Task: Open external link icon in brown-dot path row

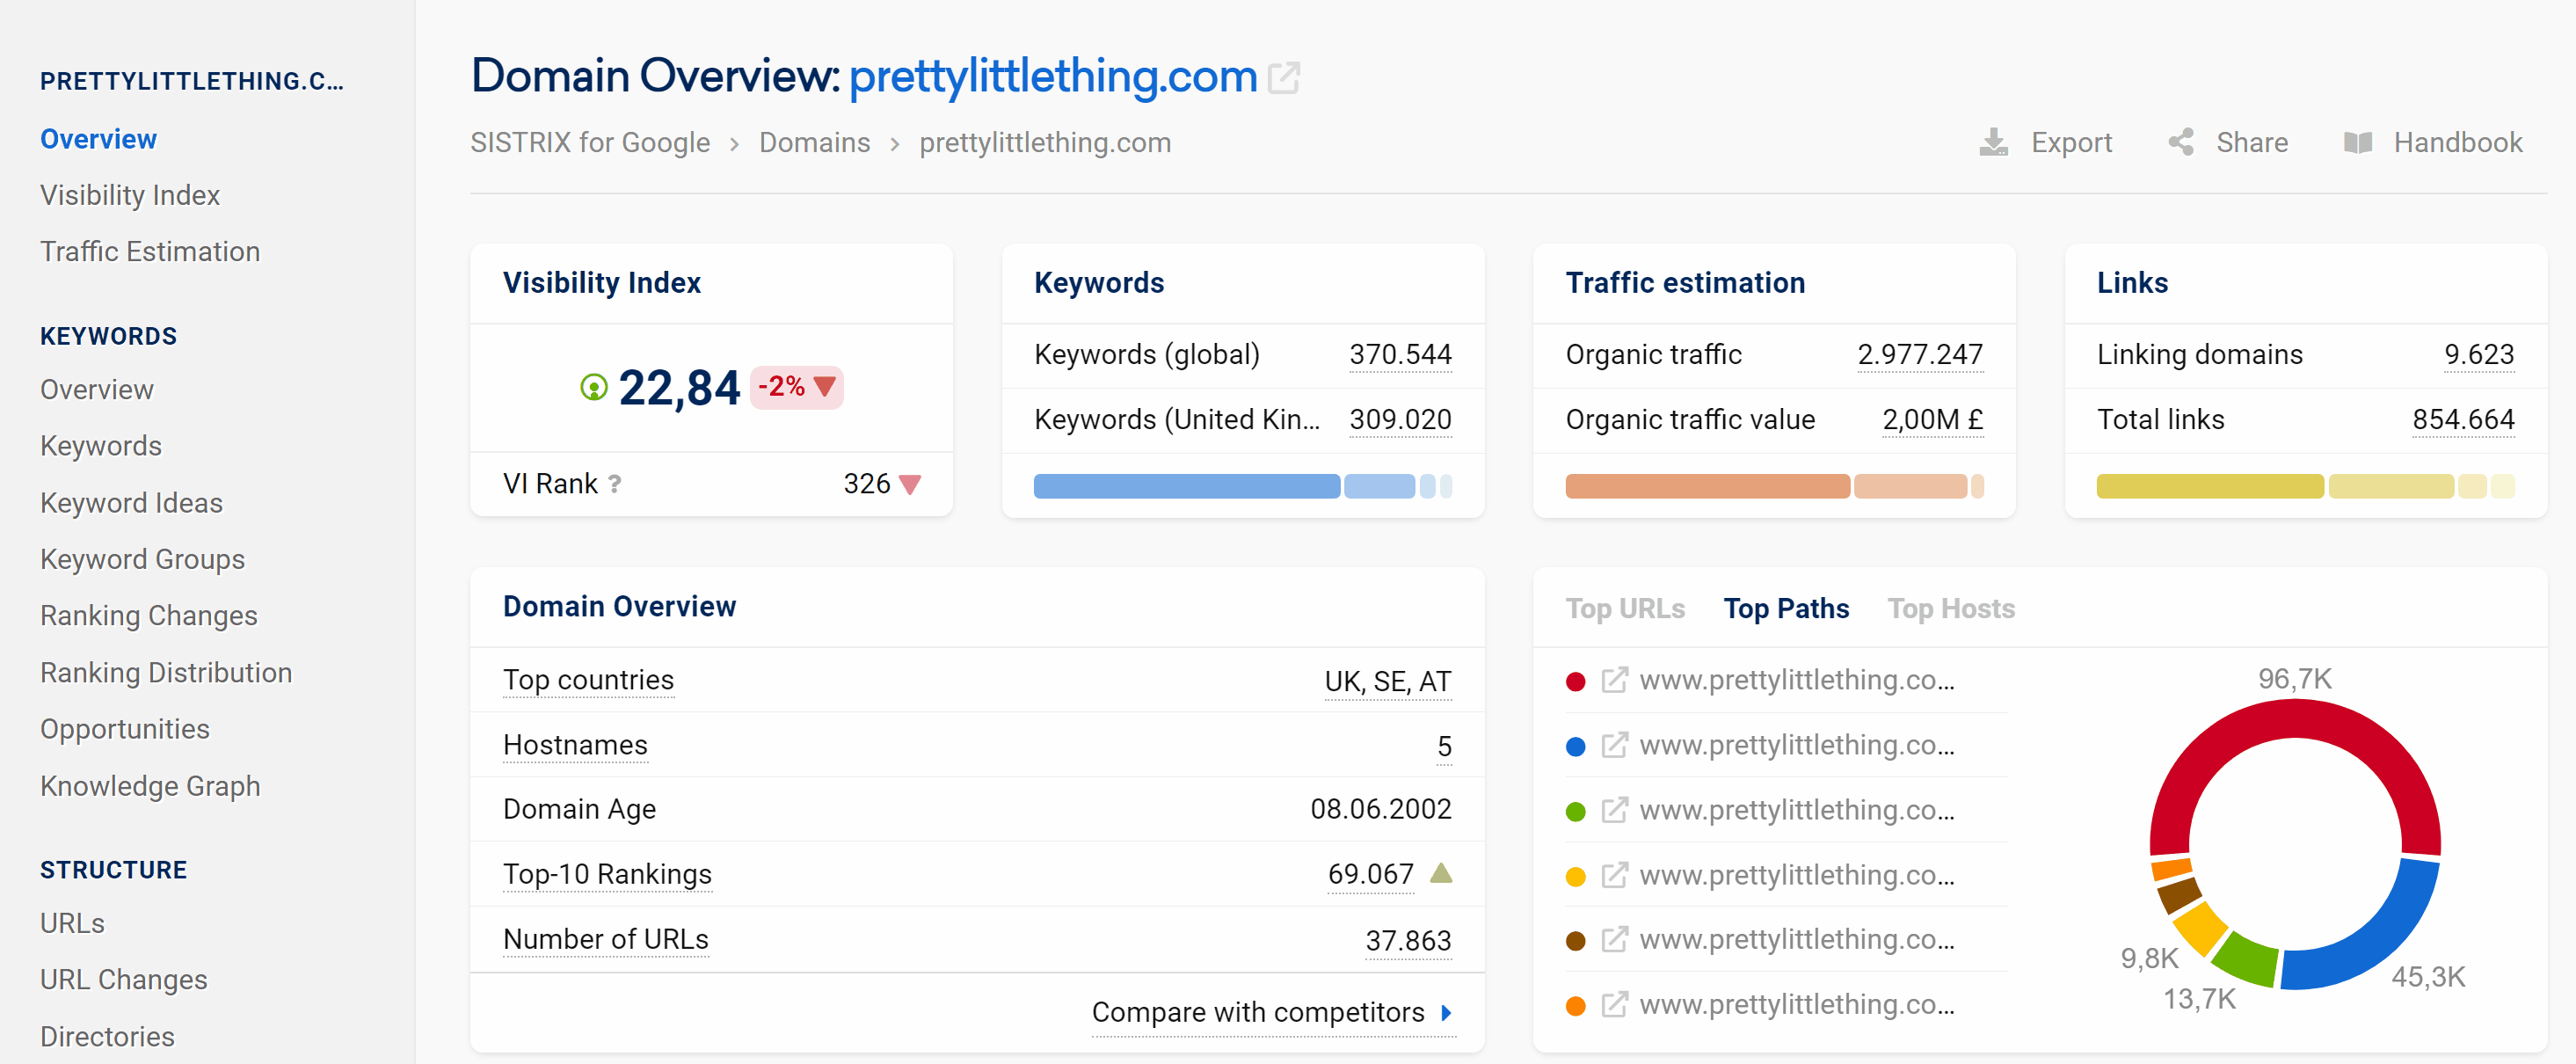Action: click(1614, 939)
